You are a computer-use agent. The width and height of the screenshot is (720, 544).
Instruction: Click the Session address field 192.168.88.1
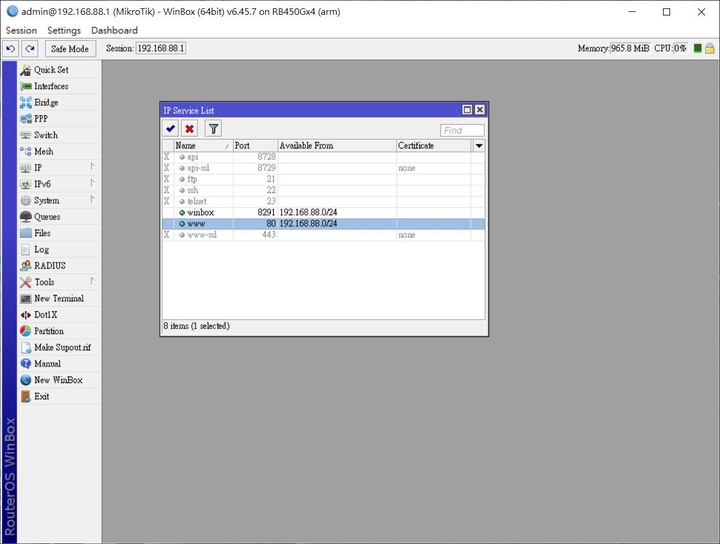161,49
